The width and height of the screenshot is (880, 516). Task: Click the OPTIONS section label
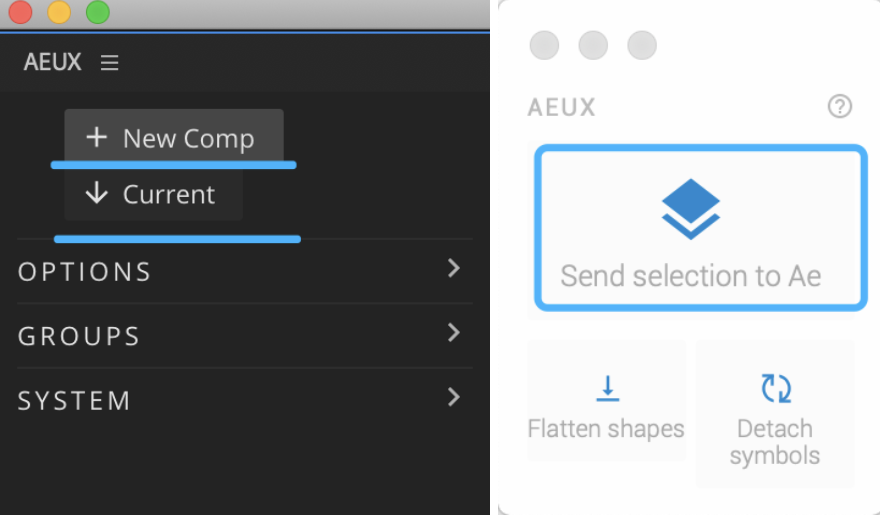tap(85, 272)
